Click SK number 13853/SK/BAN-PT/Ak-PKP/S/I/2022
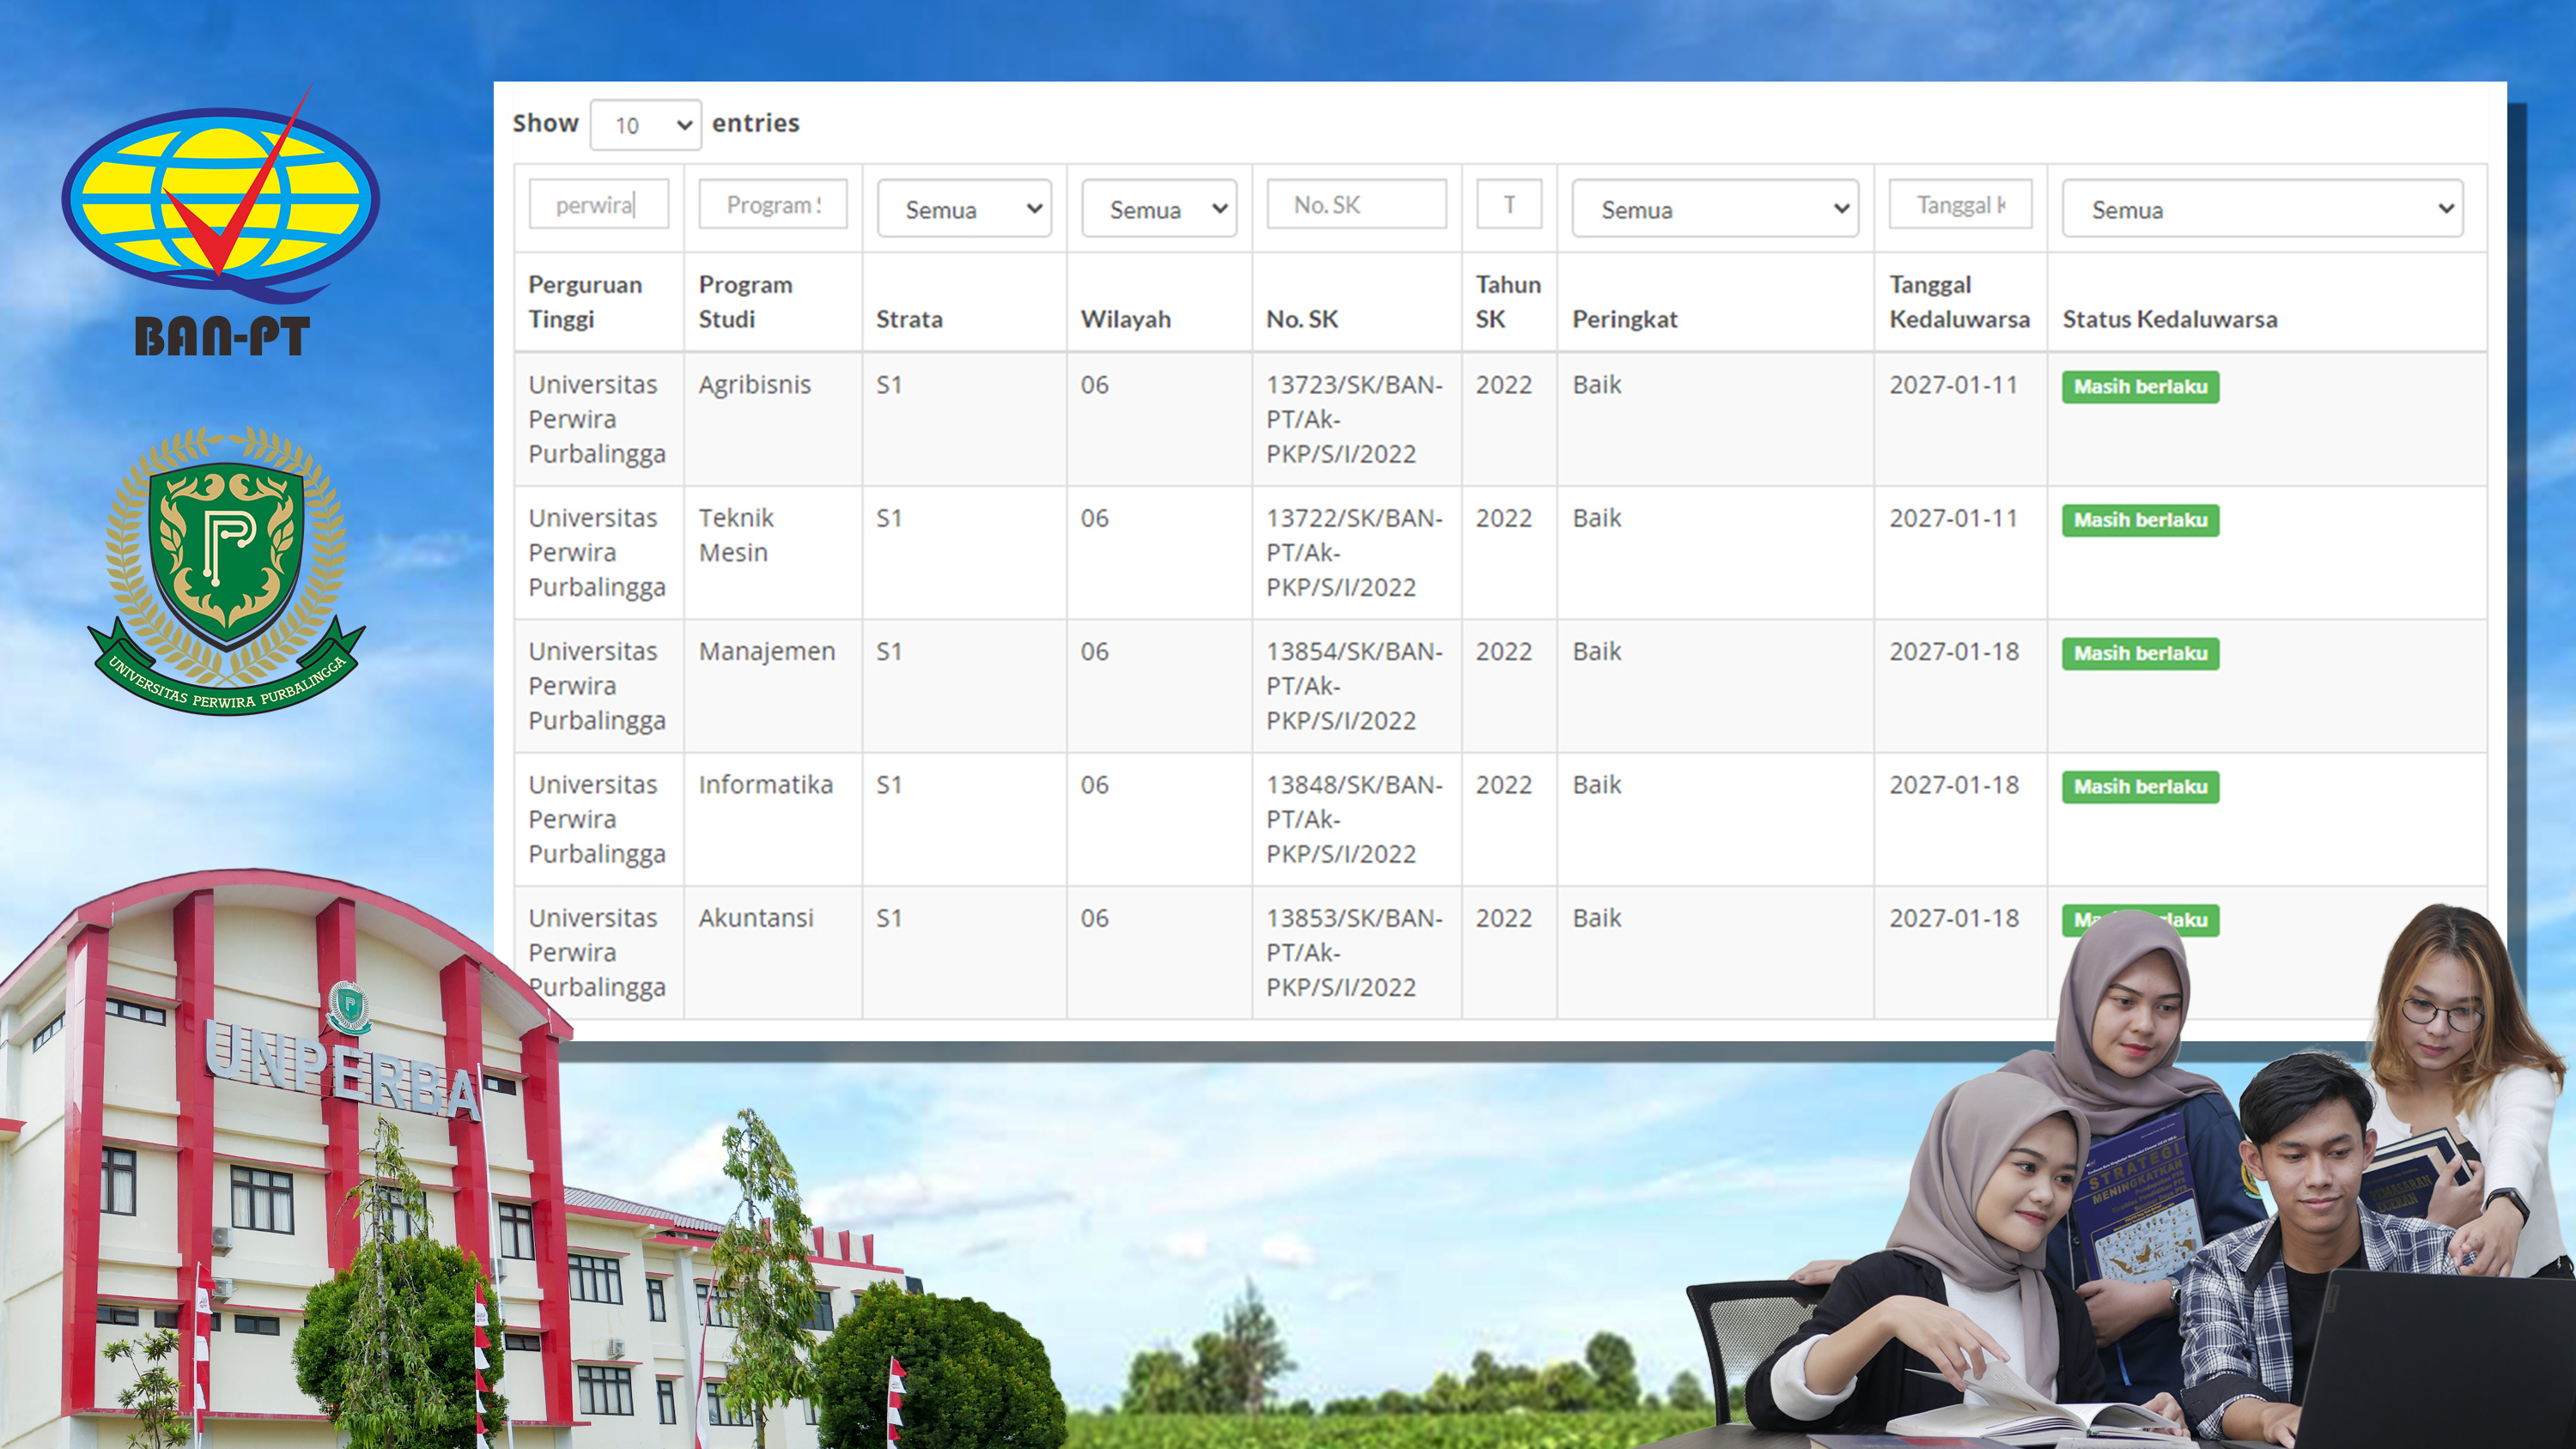The width and height of the screenshot is (2576, 1449). click(x=1355, y=951)
